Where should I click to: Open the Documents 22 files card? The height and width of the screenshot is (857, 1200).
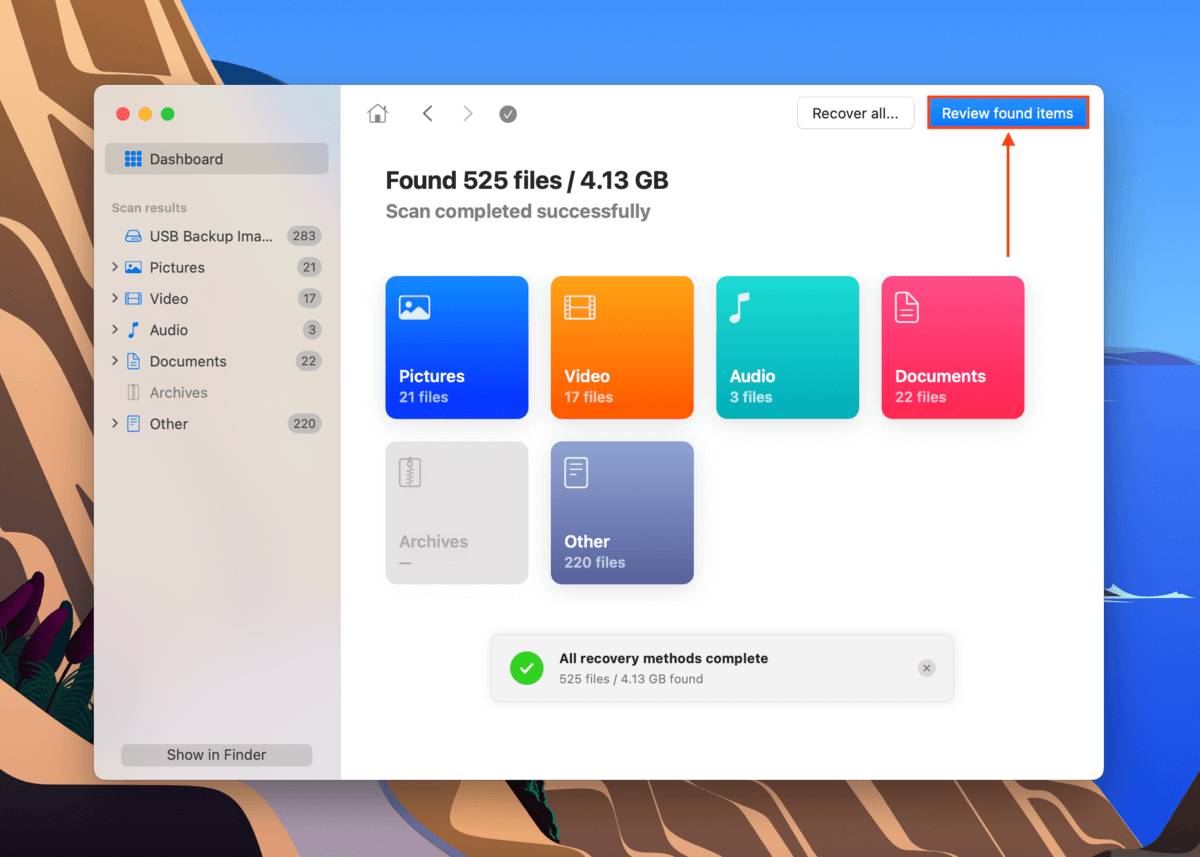pyautogui.click(x=953, y=347)
